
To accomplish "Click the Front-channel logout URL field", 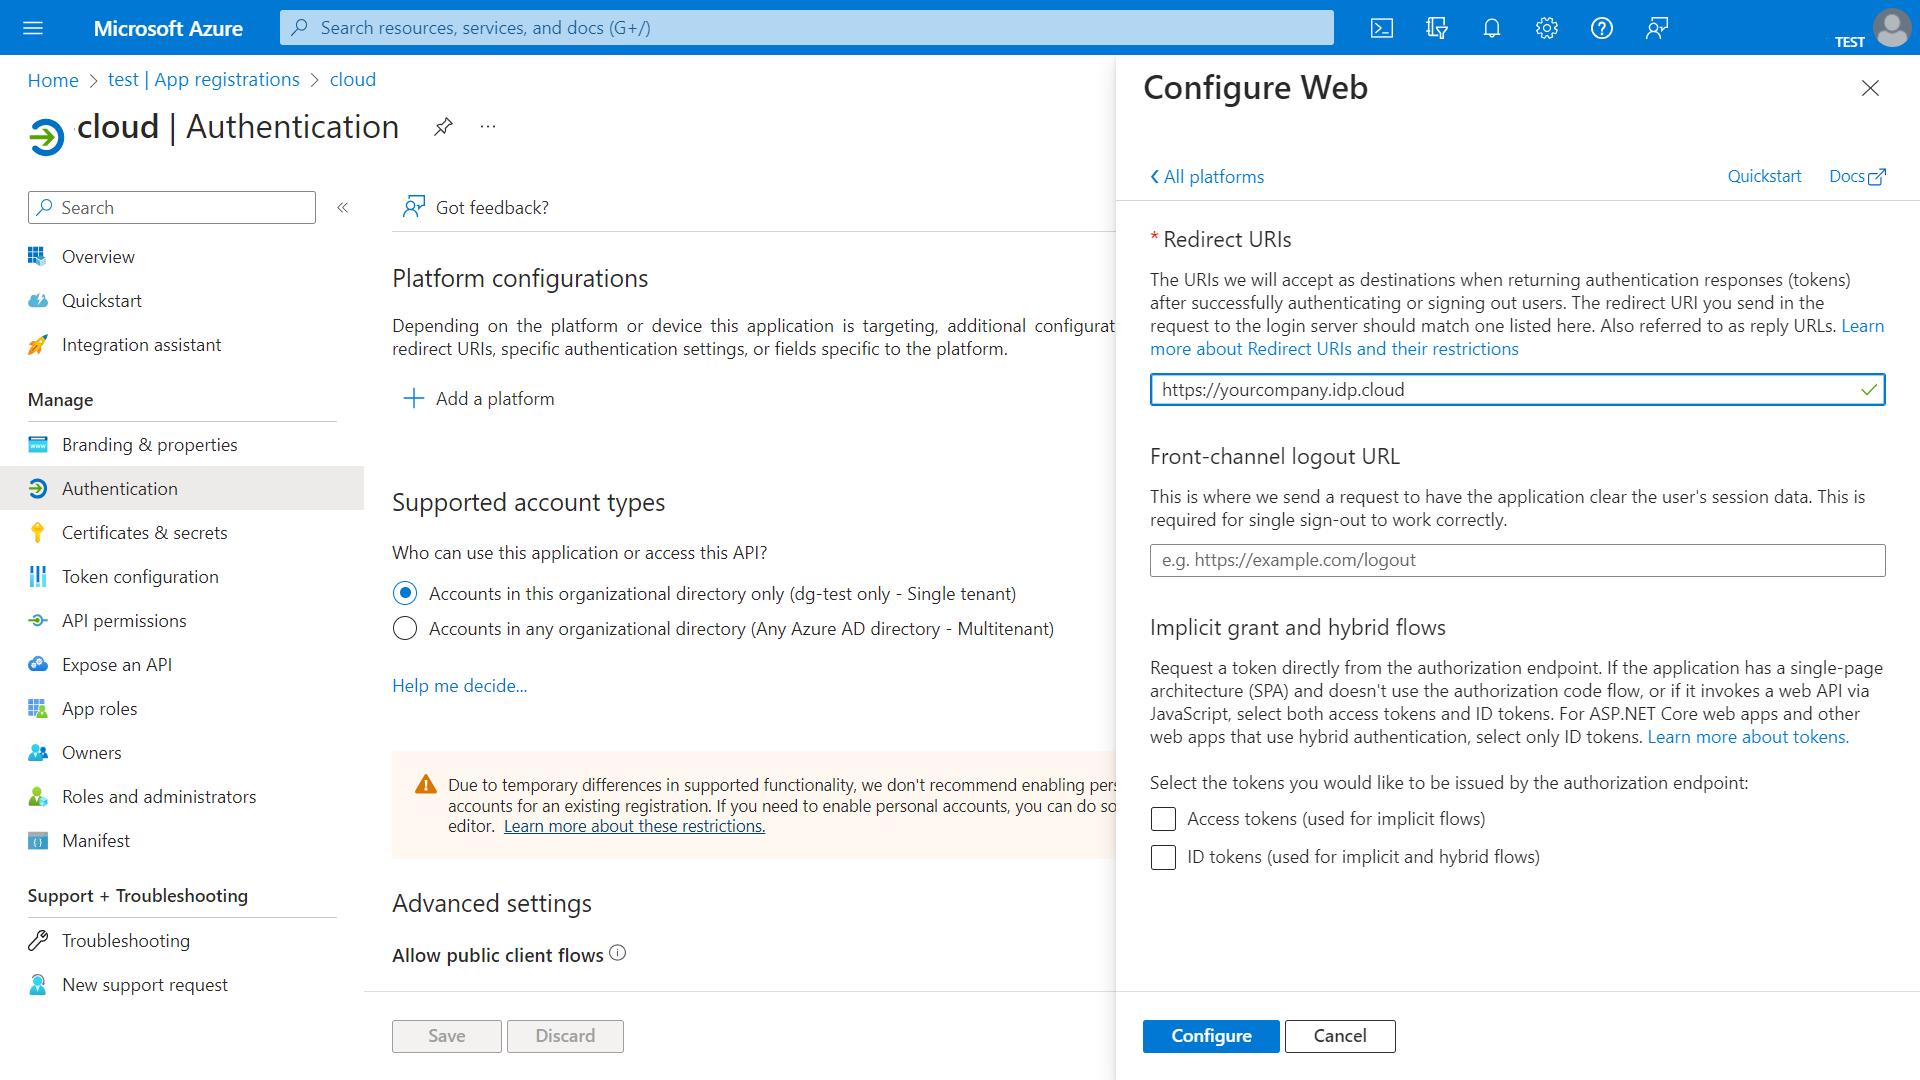I will 1517,560.
